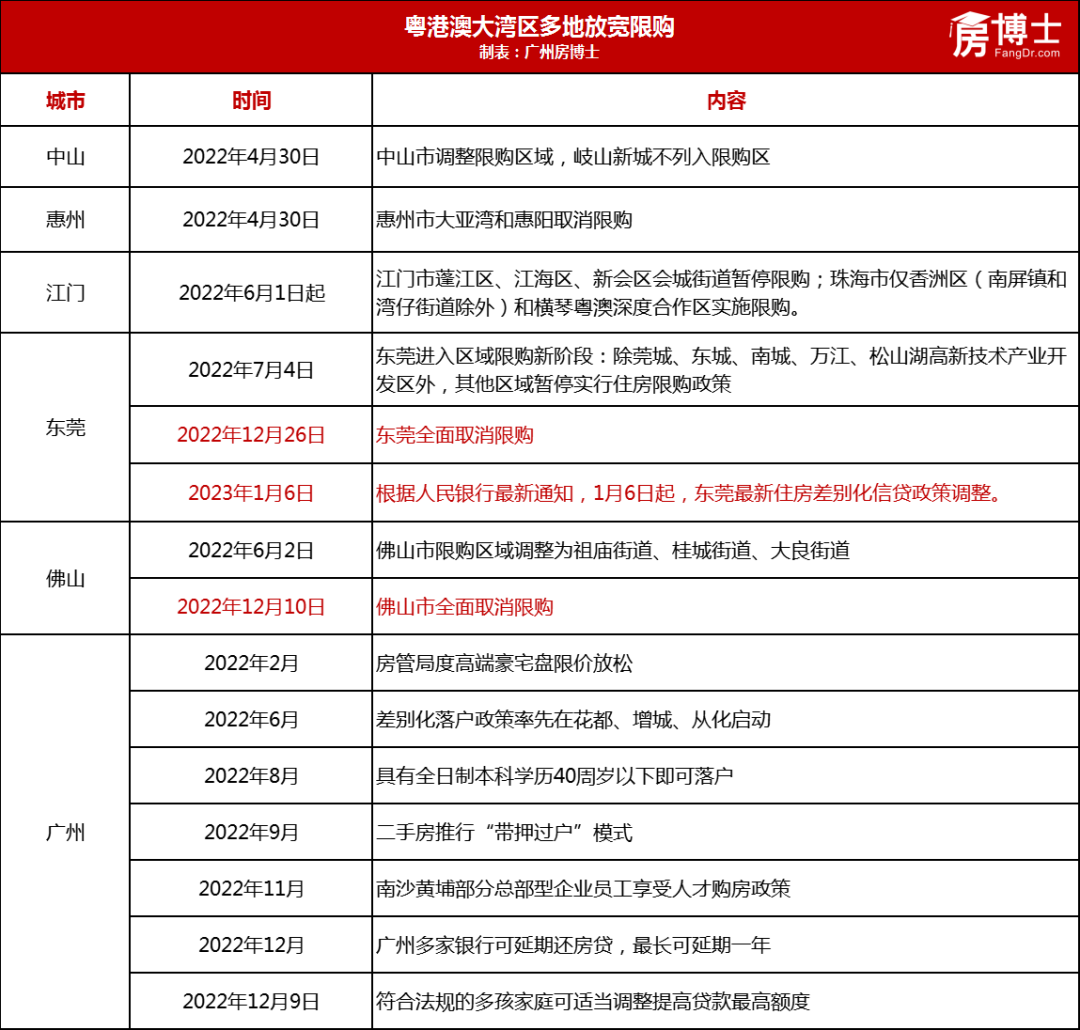The image size is (1080, 1030).
Task: Select the 内容 column header
Action: [x=722, y=100]
